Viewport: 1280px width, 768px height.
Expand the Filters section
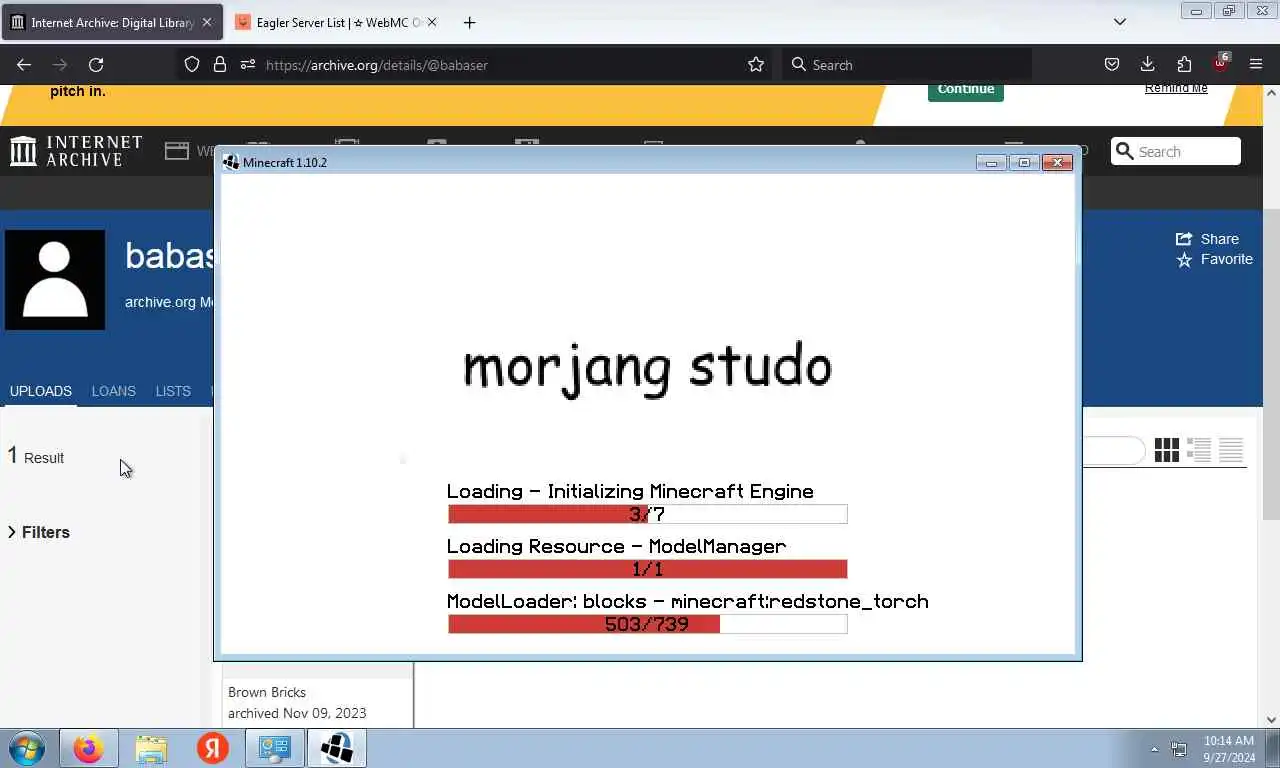coord(38,532)
